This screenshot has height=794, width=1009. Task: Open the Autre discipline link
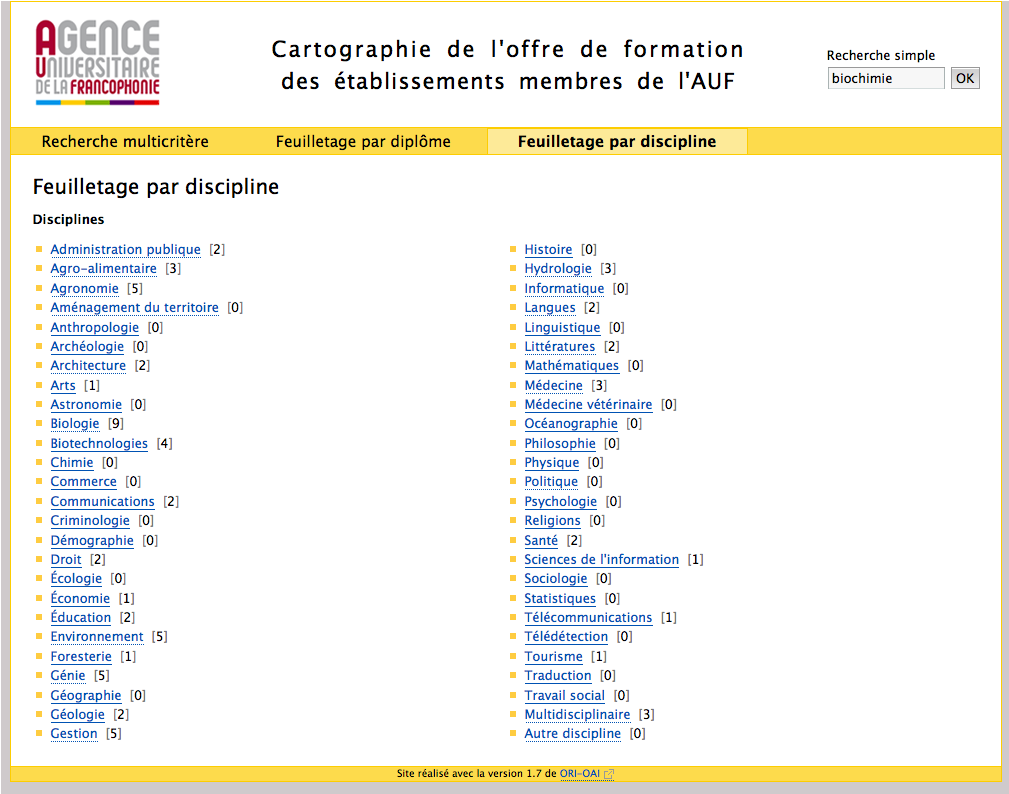[x=572, y=734]
